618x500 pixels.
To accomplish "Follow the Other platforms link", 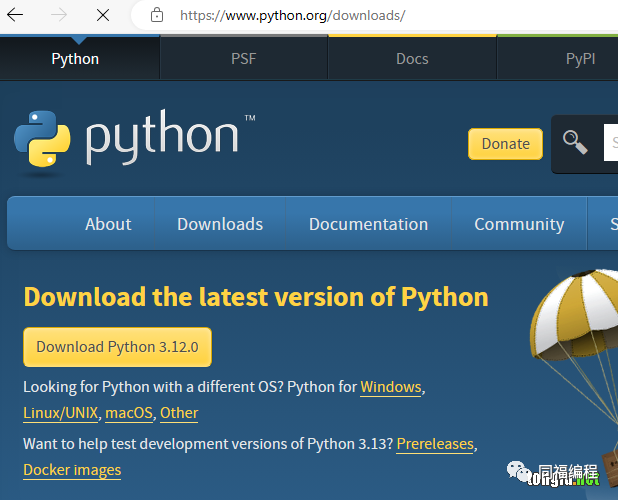I will [x=179, y=413].
